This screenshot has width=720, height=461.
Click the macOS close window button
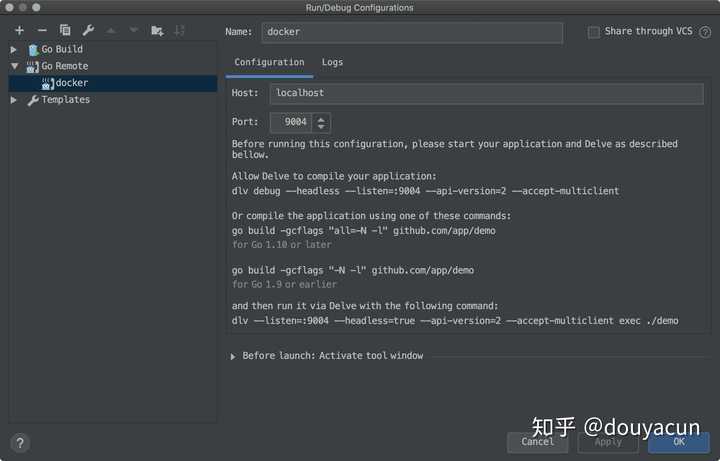(9, 7)
